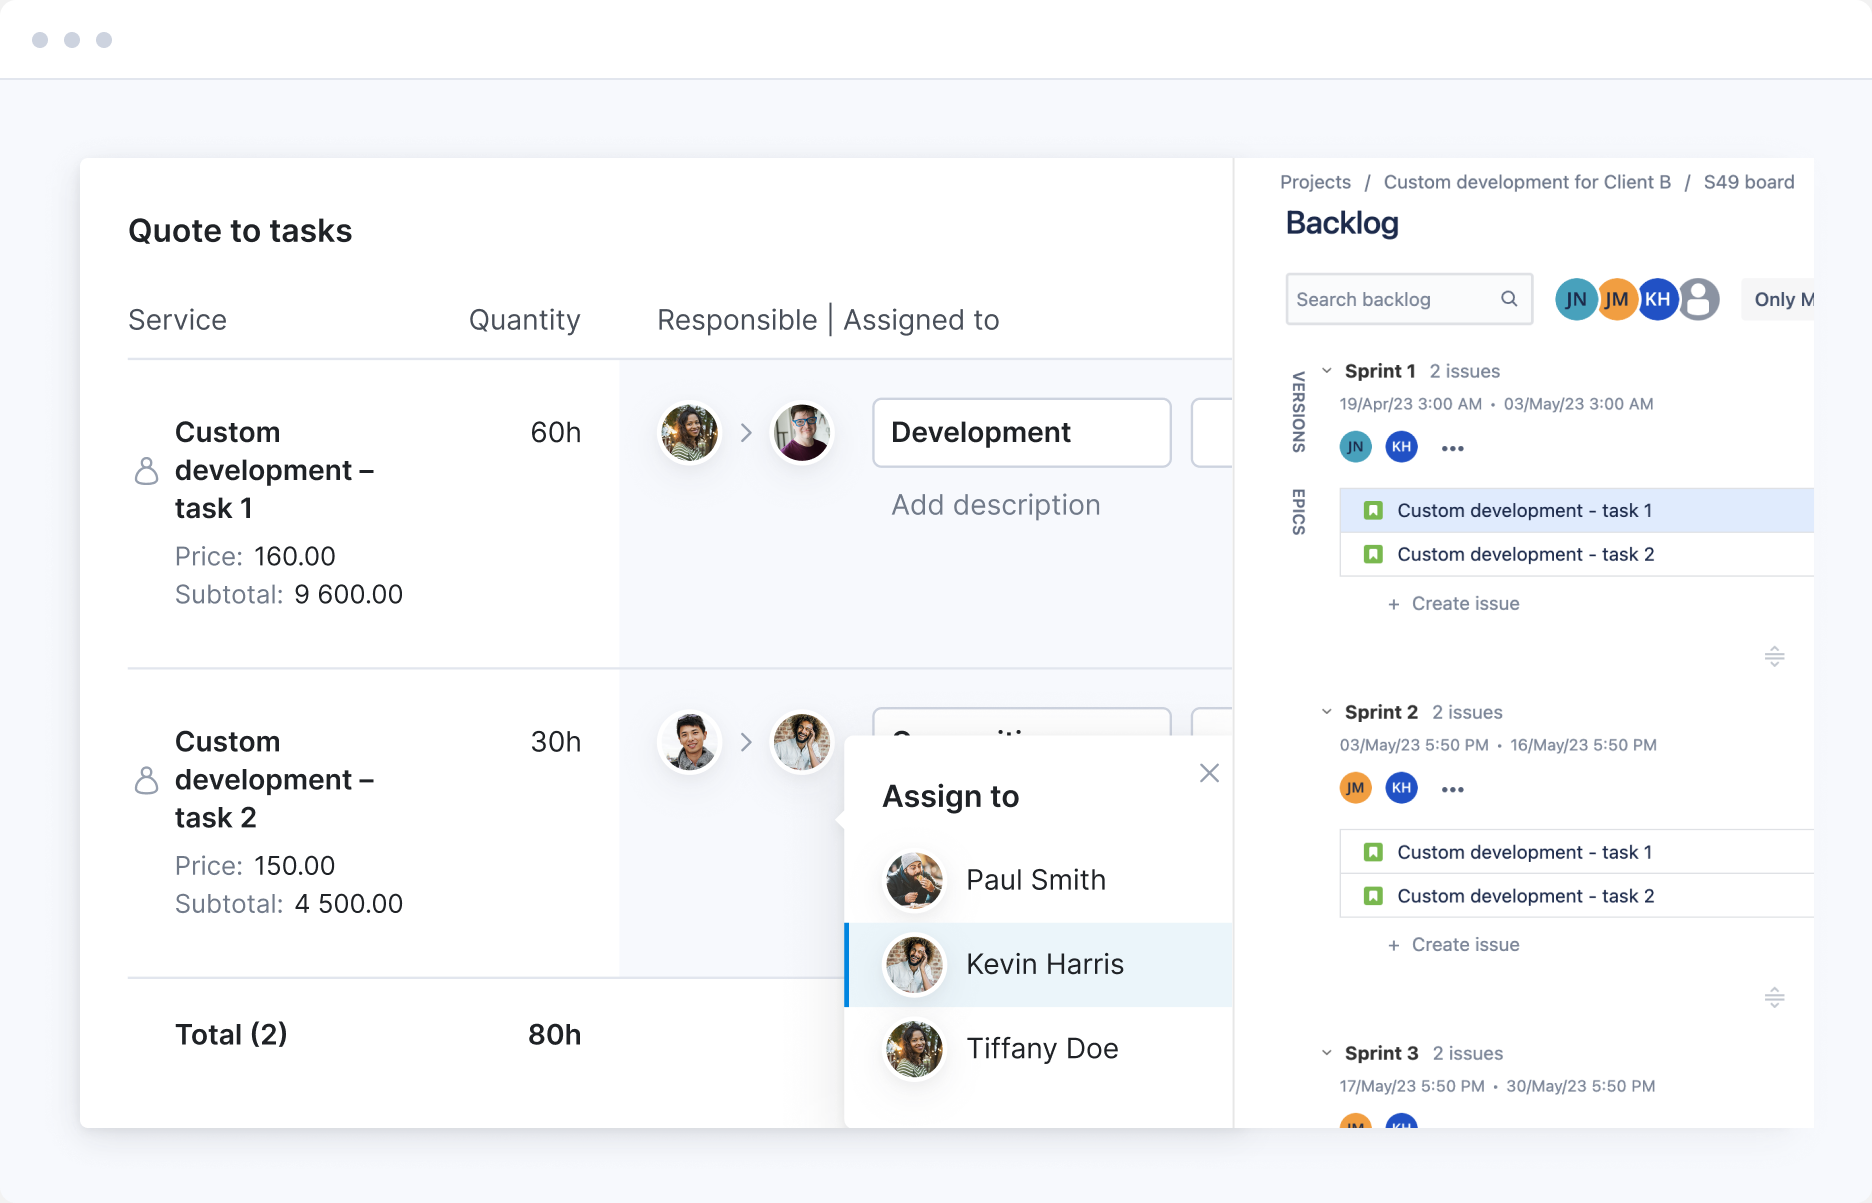Click the unassigned user avatar filter
The image size is (1872, 1203).
click(1699, 299)
